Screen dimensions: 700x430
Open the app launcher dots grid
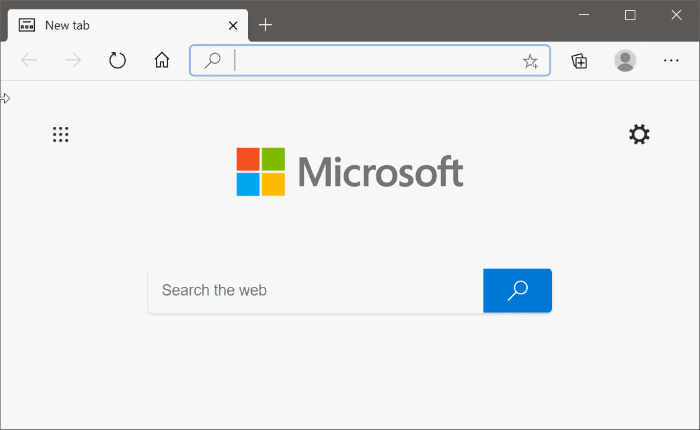click(x=61, y=134)
